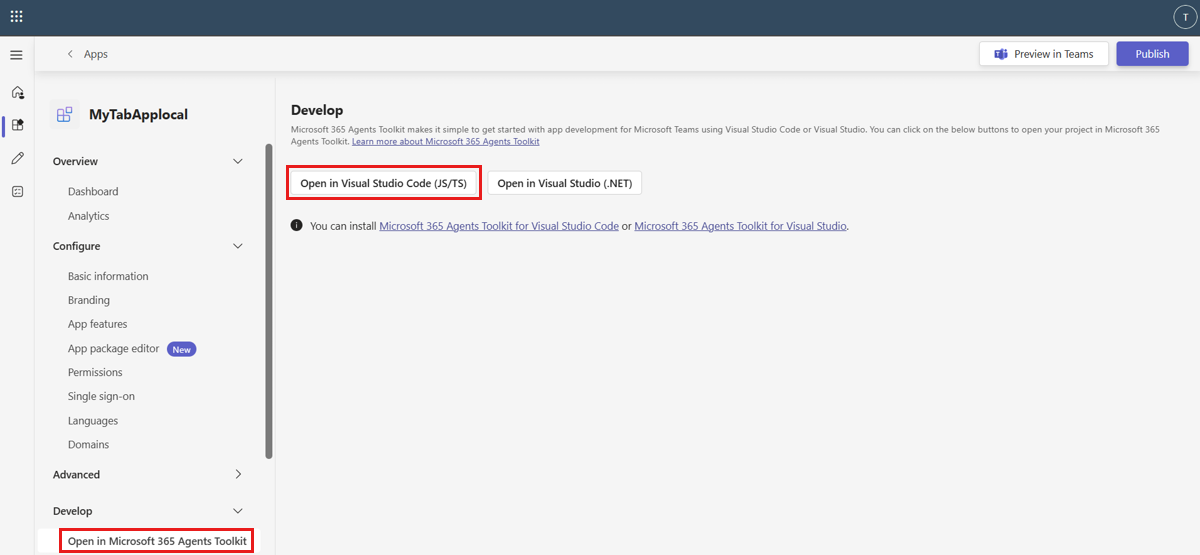Collapse the Overview section
The height and width of the screenshot is (555, 1200).
[238, 161]
